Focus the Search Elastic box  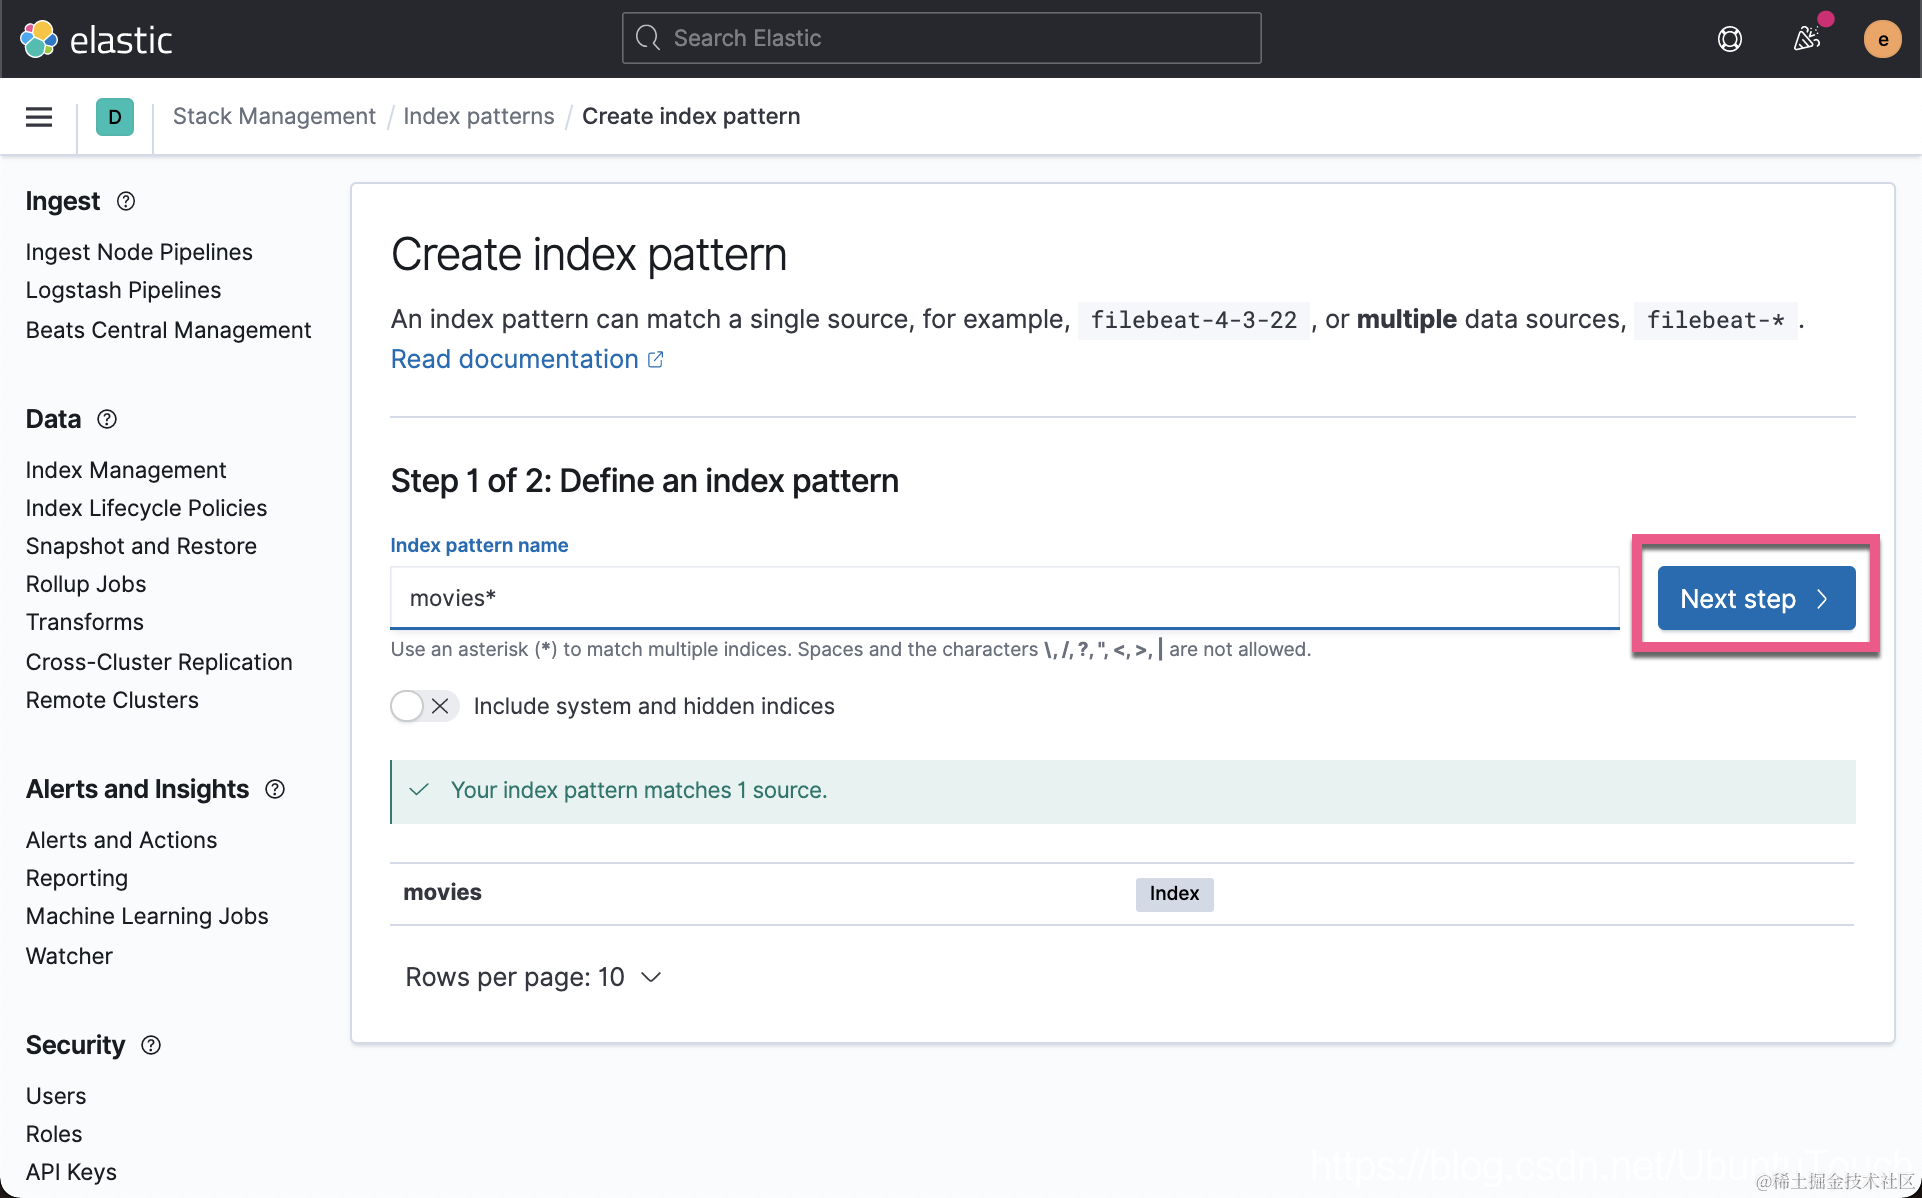coord(941,38)
